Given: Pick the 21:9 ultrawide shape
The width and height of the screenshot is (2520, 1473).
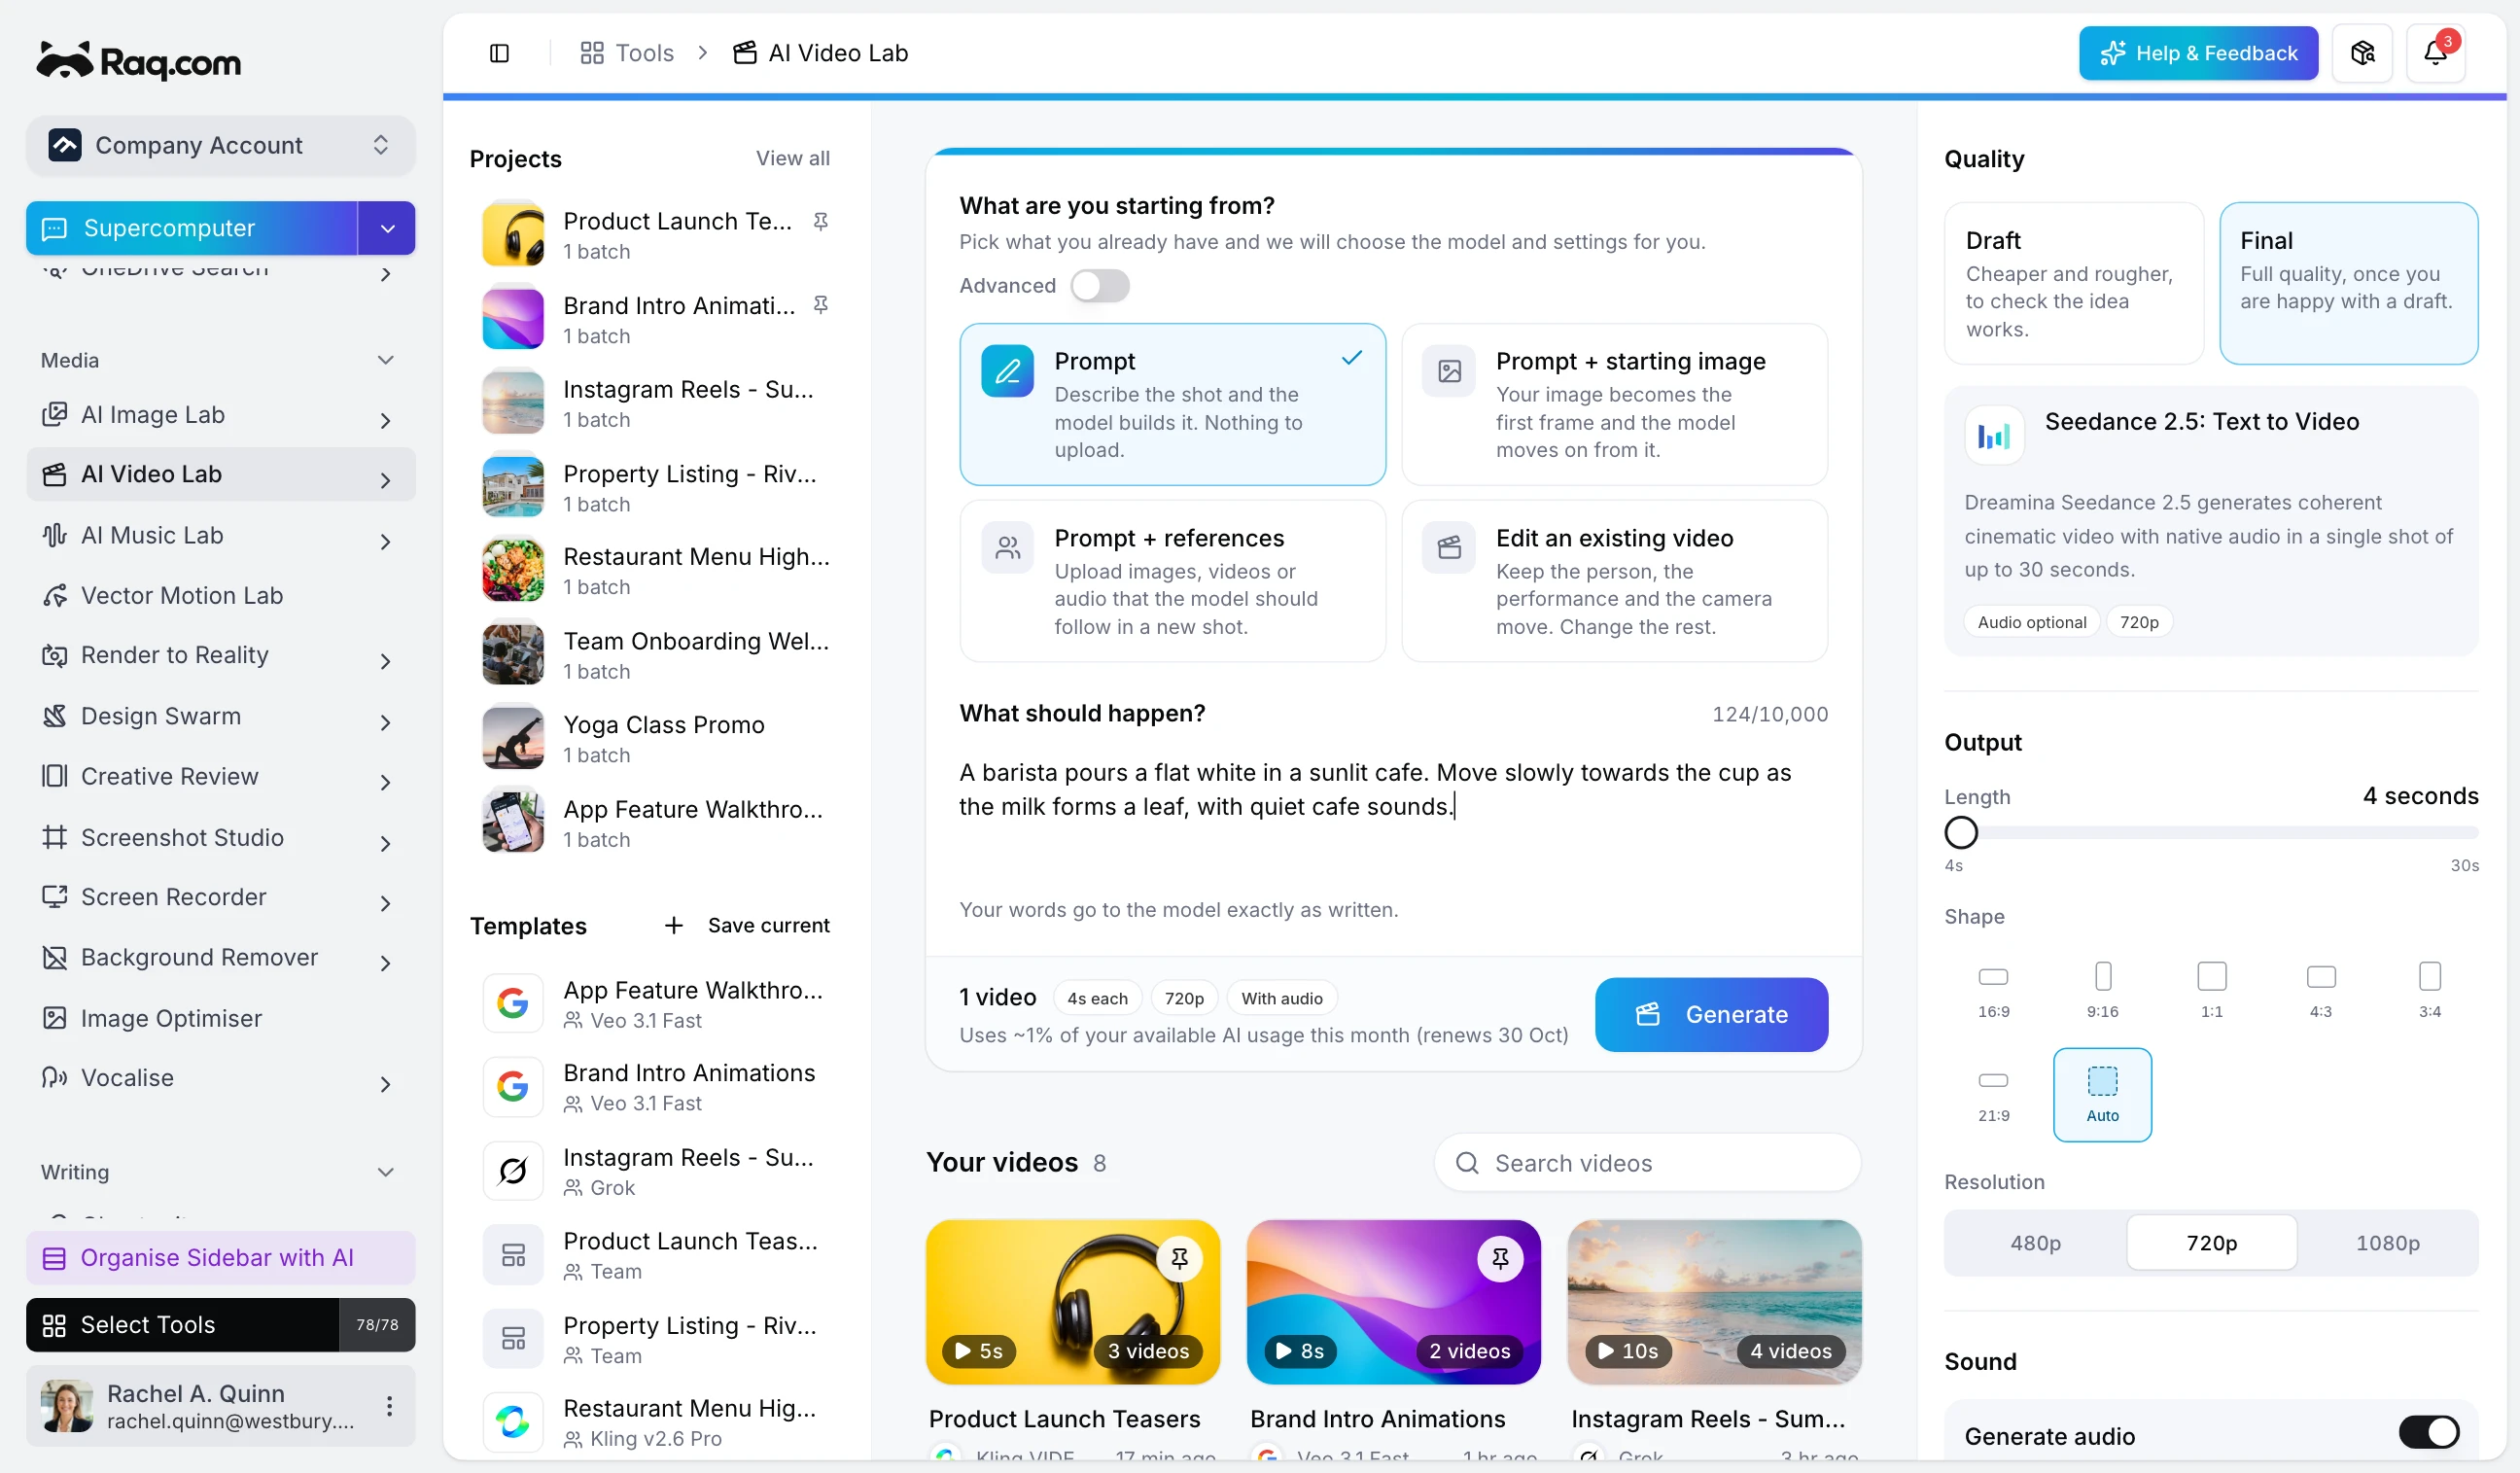Looking at the screenshot, I should (x=1993, y=1094).
